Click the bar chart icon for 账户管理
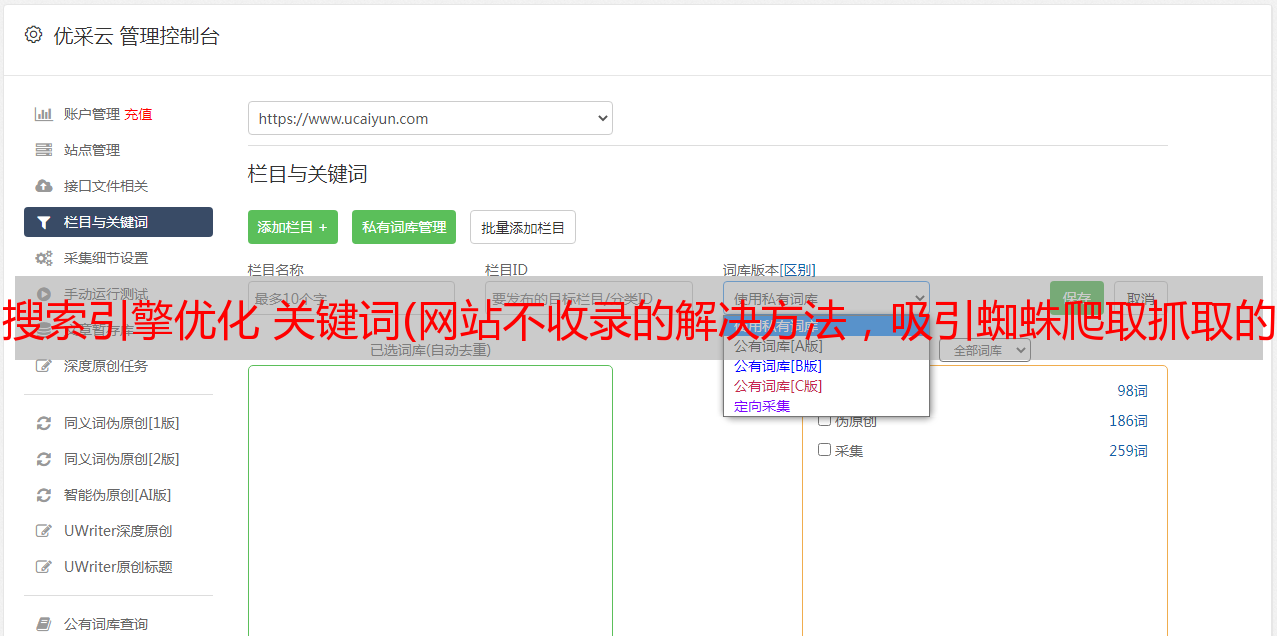1277x636 pixels. [x=43, y=114]
